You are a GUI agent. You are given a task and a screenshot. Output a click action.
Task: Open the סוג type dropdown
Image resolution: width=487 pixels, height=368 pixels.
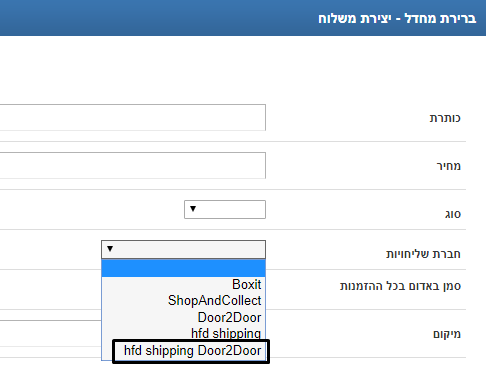[225, 209]
